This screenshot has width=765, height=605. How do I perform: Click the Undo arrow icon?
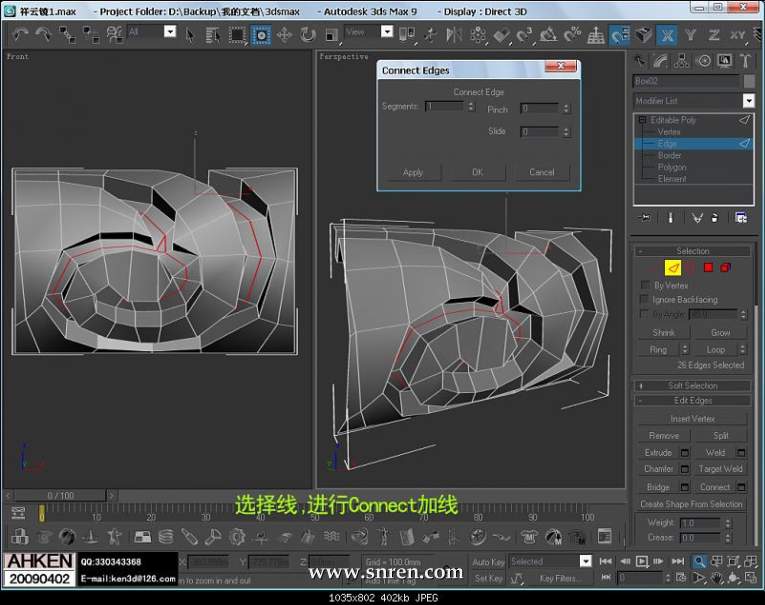[x=20, y=34]
